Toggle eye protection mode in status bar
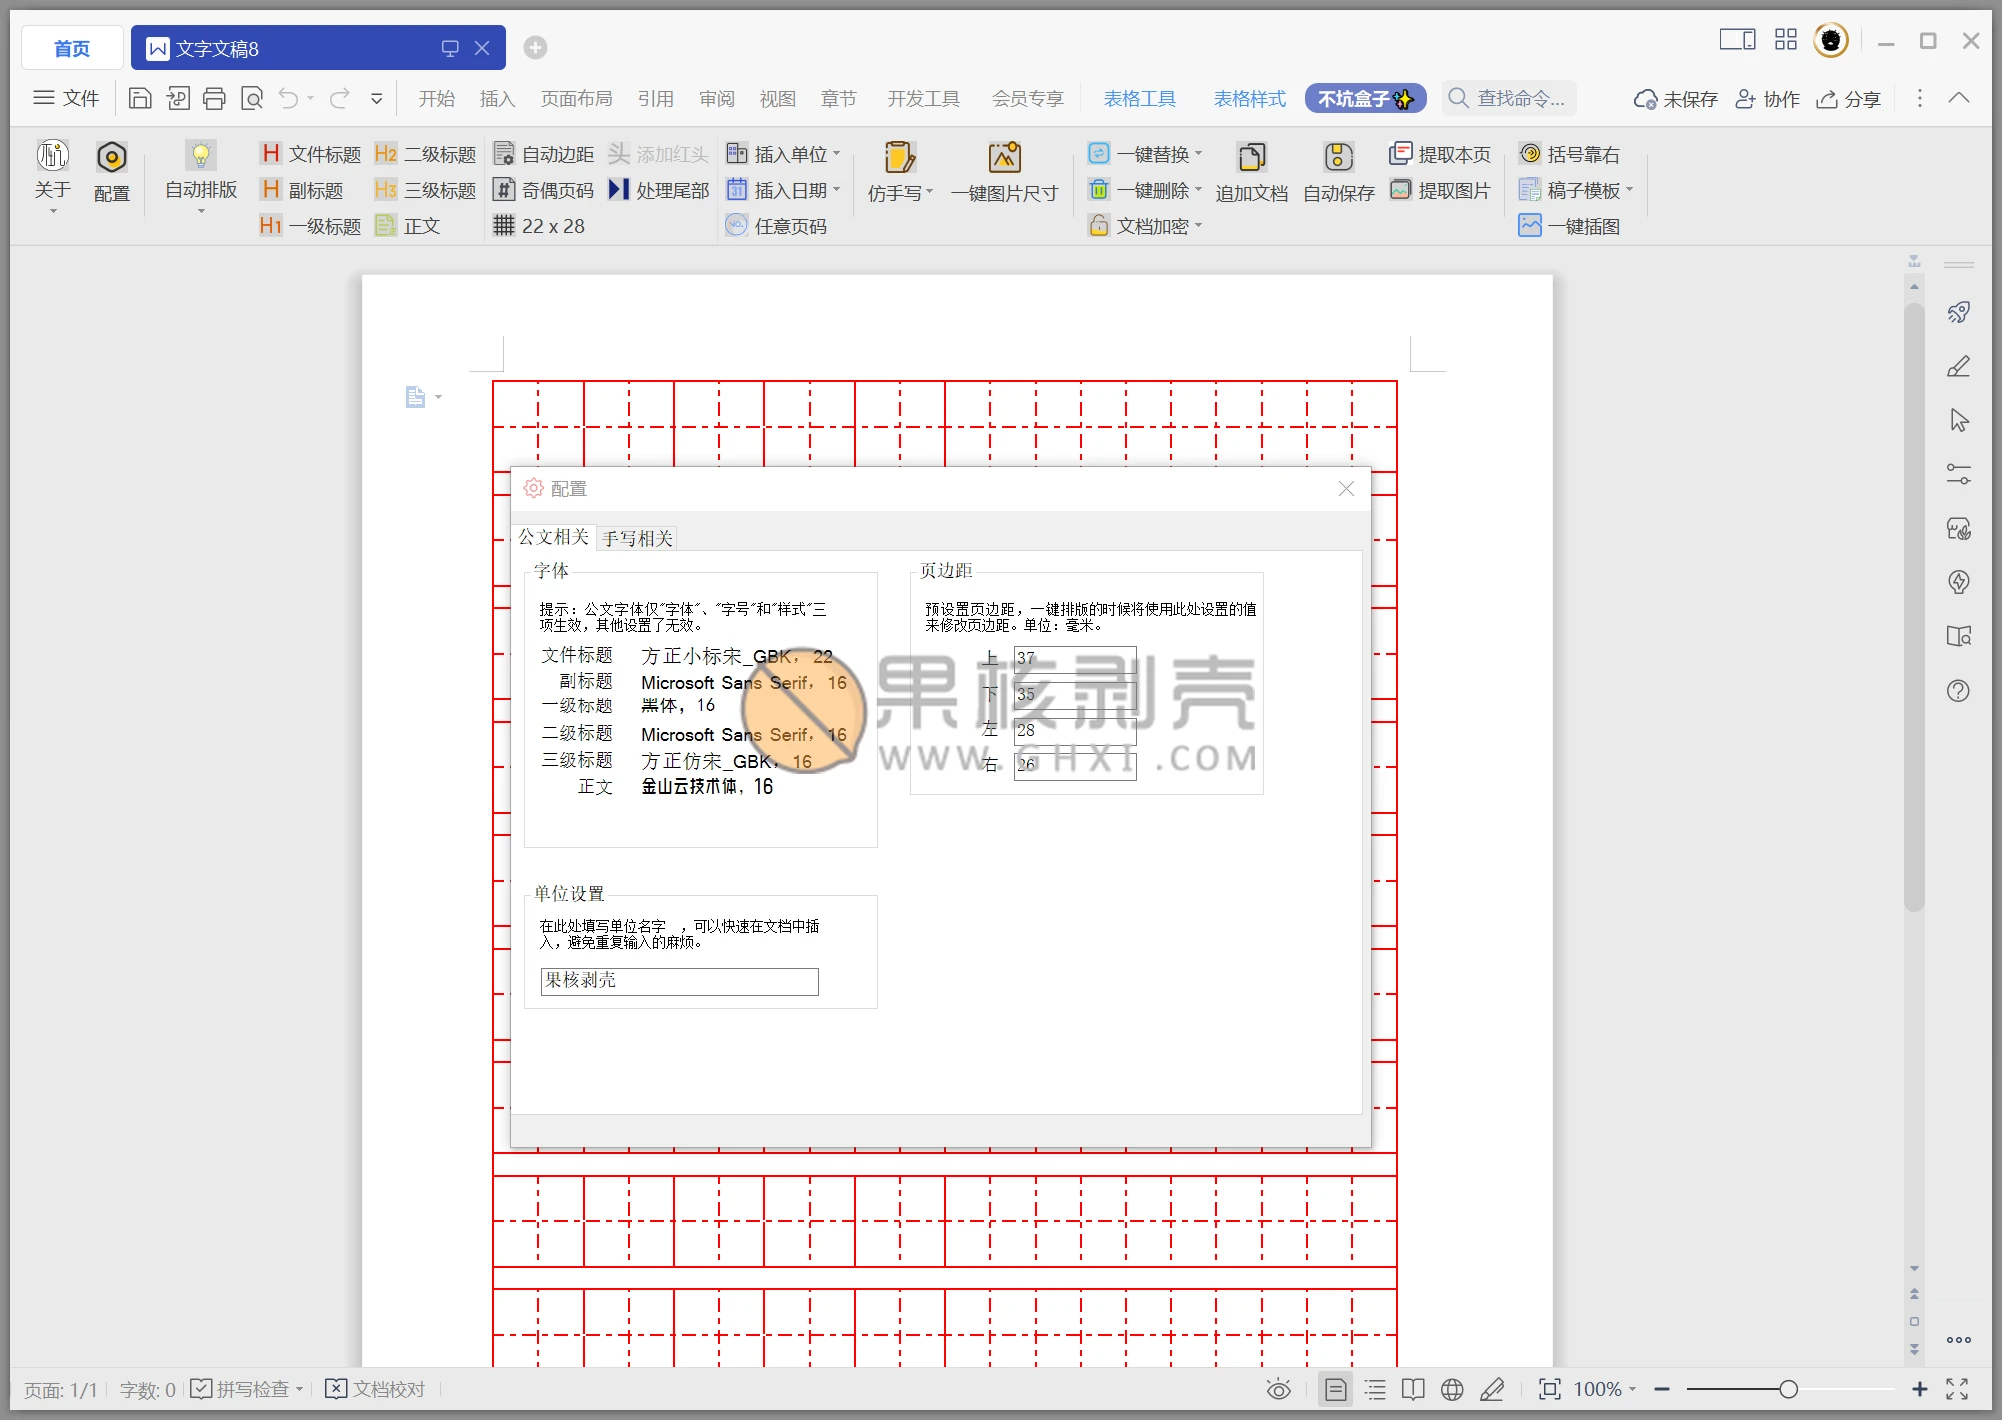 [x=1278, y=1389]
